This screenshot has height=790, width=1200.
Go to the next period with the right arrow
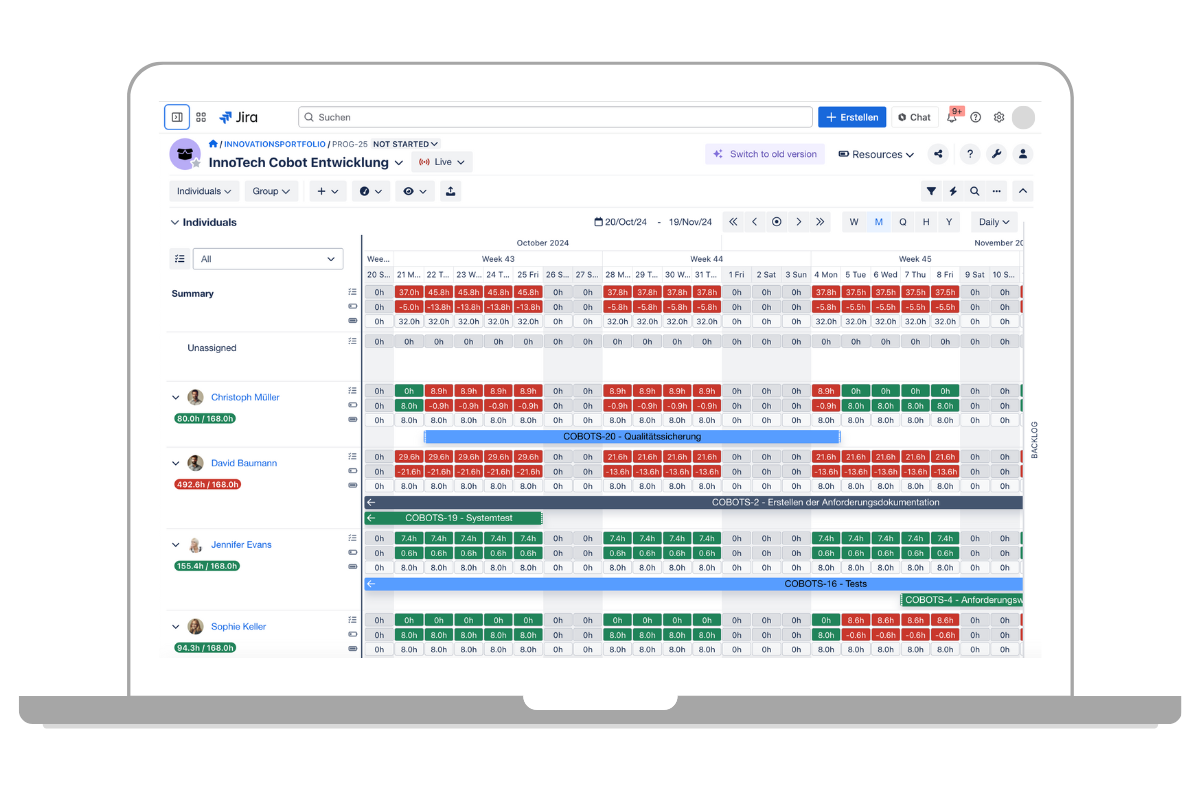798,222
